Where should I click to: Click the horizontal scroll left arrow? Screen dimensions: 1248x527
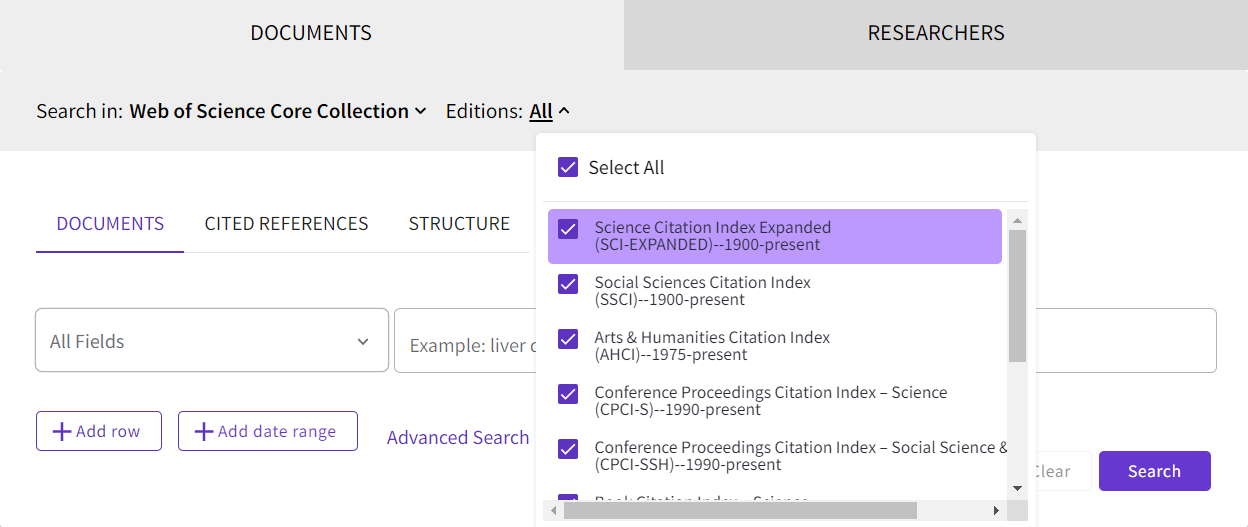tap(555, 511)
